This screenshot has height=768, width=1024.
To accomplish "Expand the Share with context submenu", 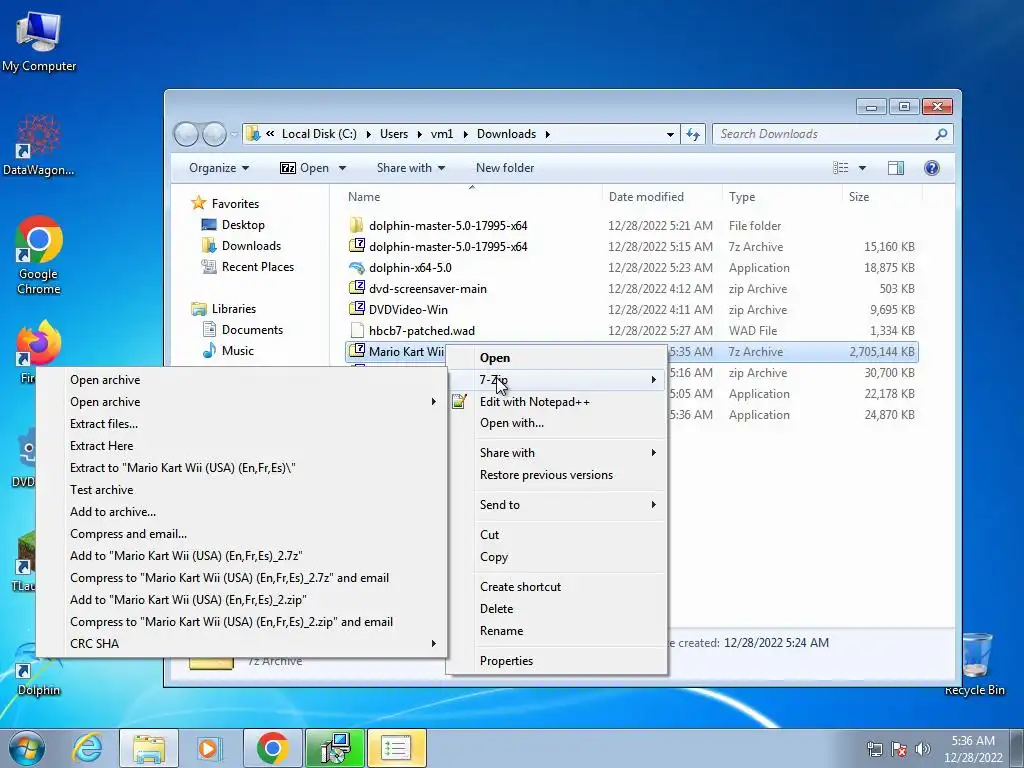I will (556, 453).
